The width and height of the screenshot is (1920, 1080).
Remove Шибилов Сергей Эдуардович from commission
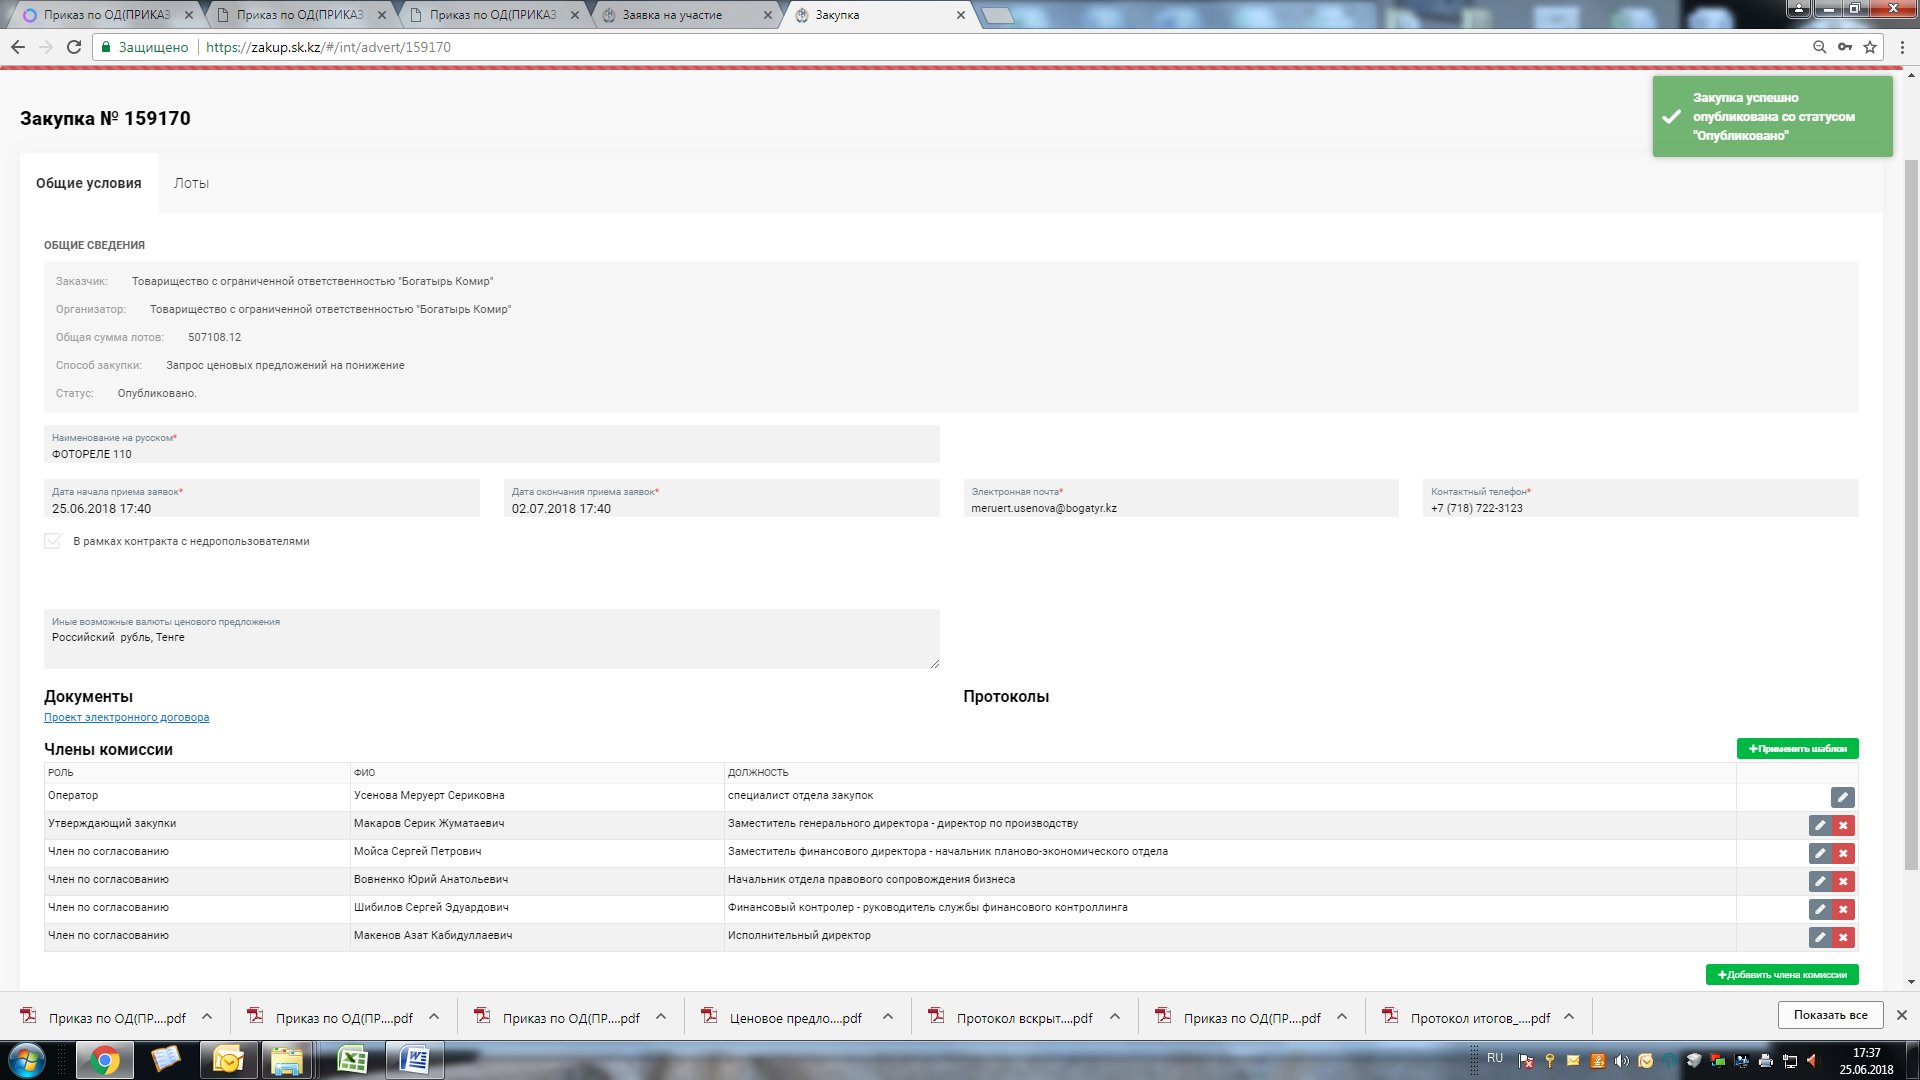point(1843,909)
